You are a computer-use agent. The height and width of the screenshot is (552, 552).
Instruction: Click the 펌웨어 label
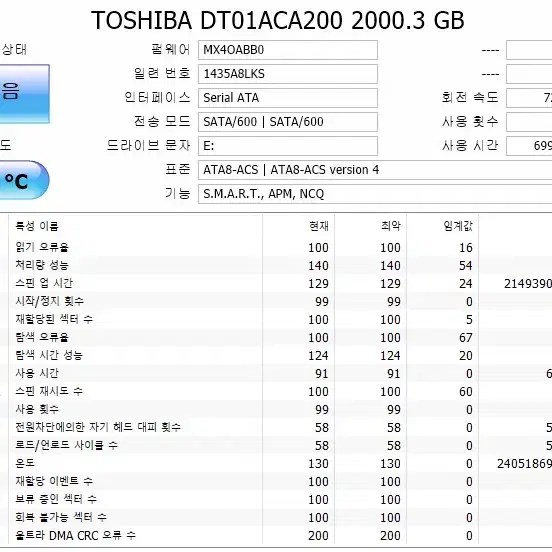pos(170,49)
